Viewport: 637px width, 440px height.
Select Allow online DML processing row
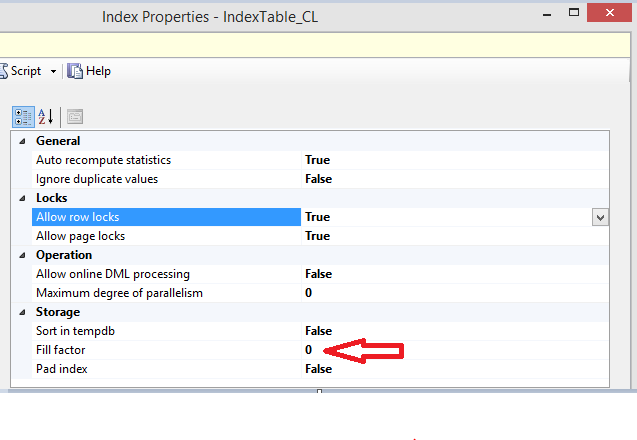coord(112,274)
